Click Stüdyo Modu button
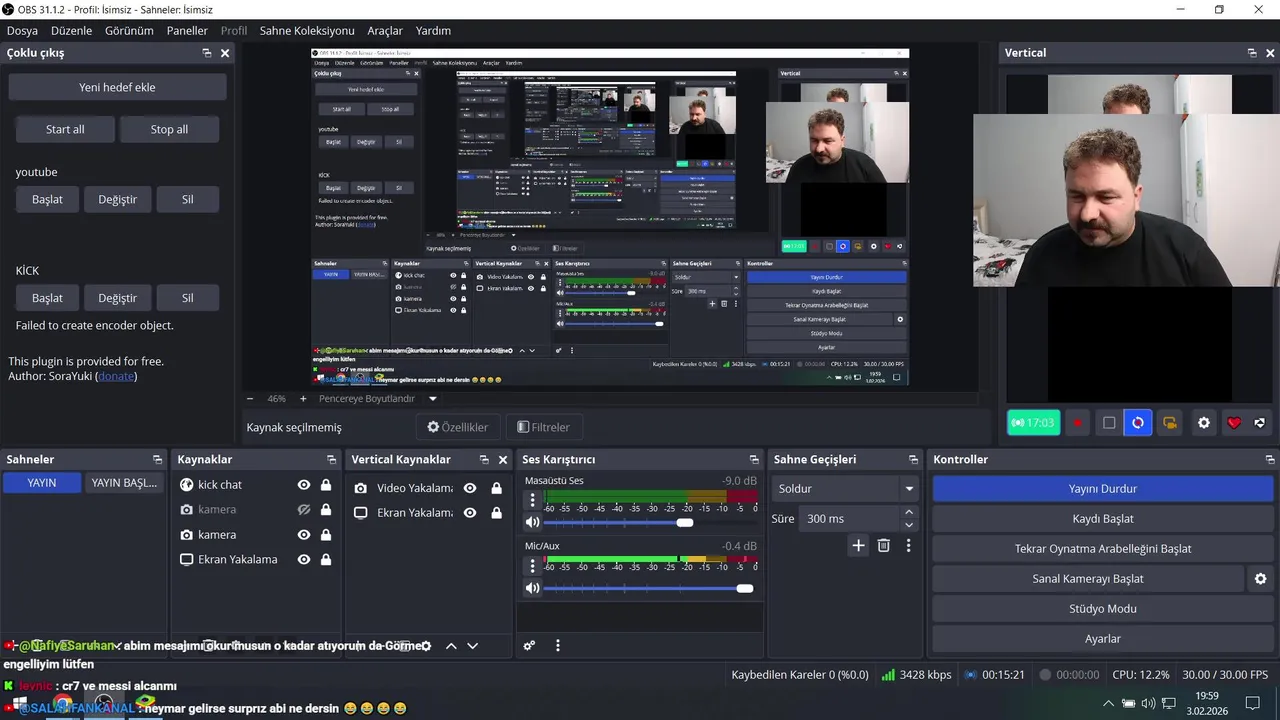Screen dimensions: 1280x720 coord(1103,609)
